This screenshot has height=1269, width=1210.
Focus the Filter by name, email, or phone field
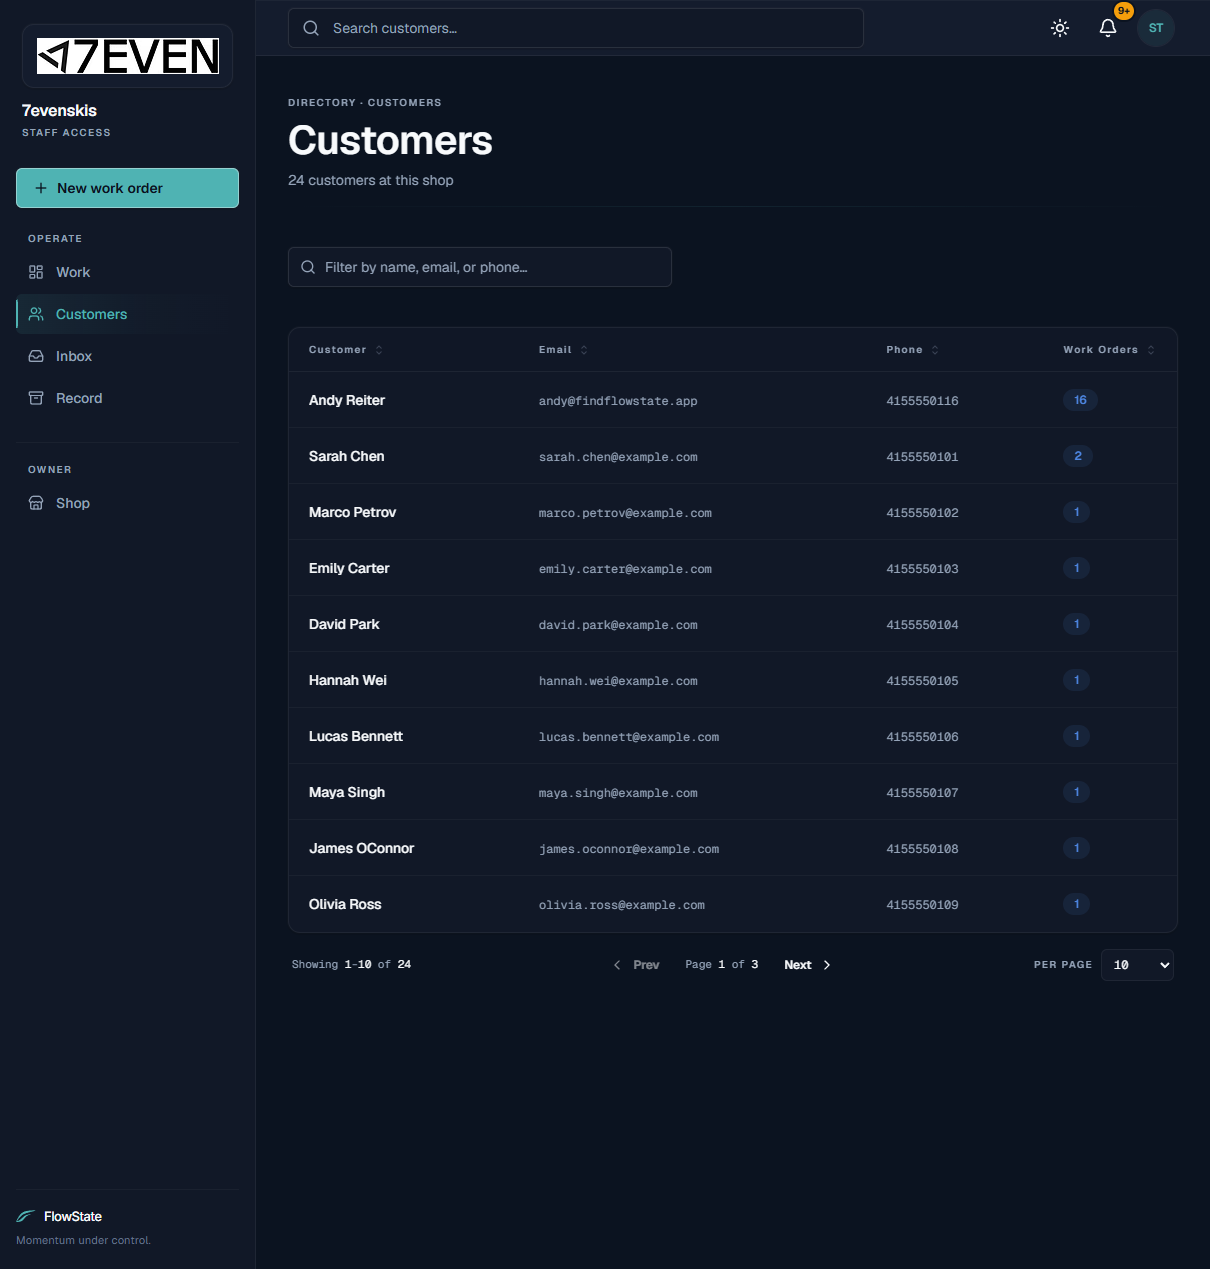pos(480,267)
